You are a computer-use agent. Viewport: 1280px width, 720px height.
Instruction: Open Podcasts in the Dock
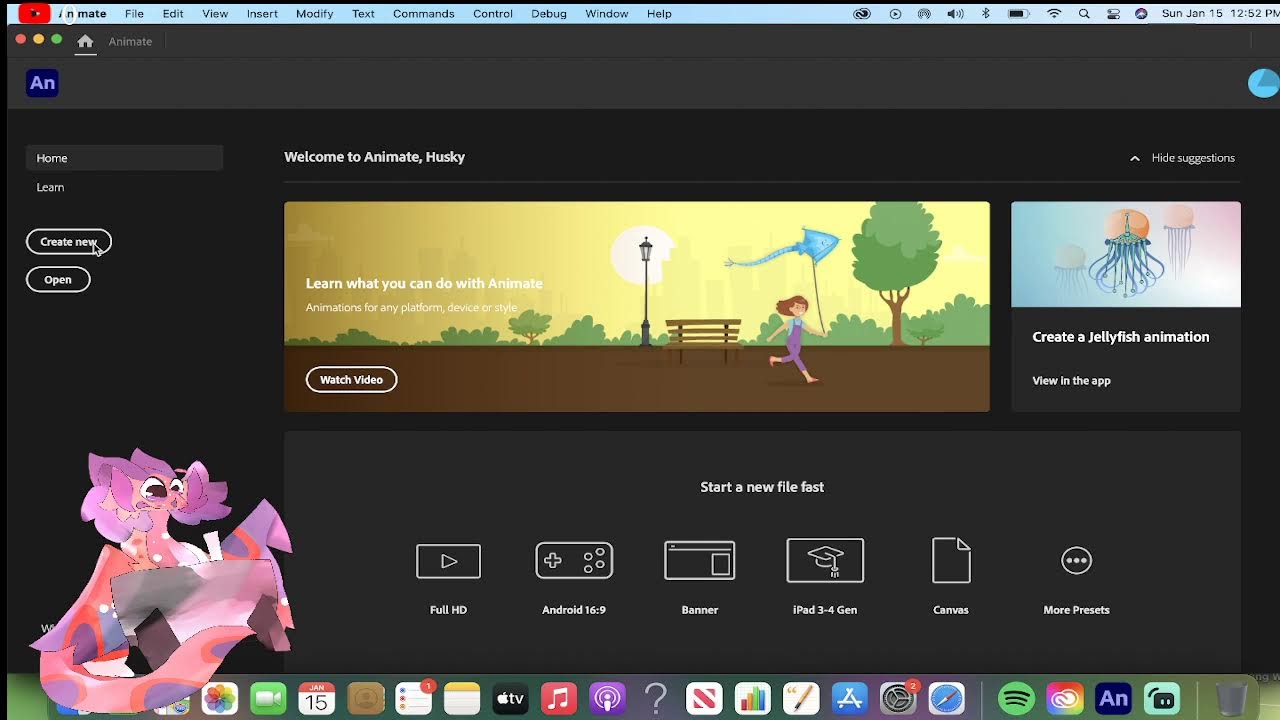607,698
